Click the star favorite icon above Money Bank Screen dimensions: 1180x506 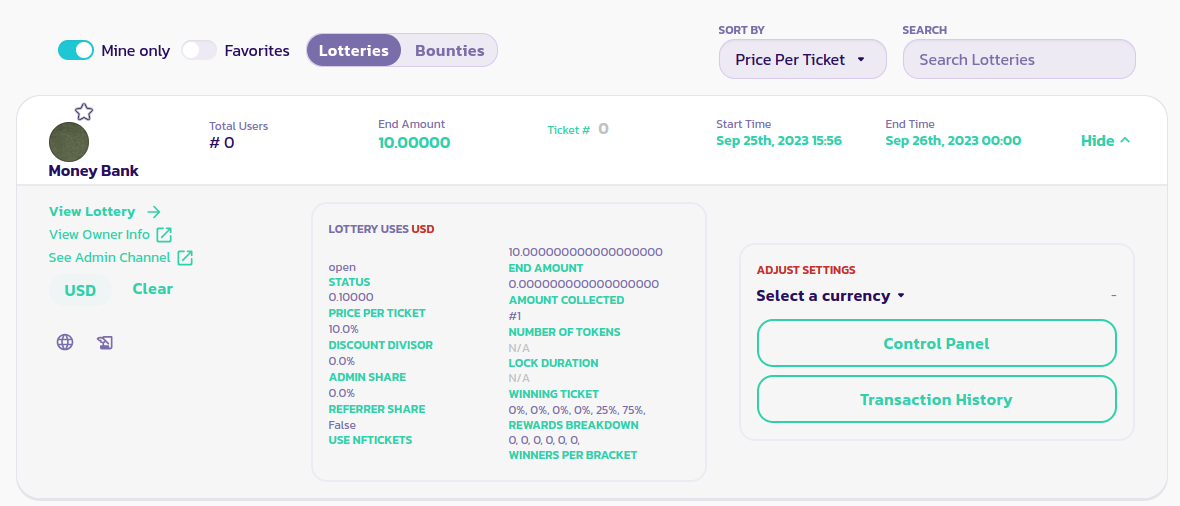pyautogui.click(x=84, y=112)
